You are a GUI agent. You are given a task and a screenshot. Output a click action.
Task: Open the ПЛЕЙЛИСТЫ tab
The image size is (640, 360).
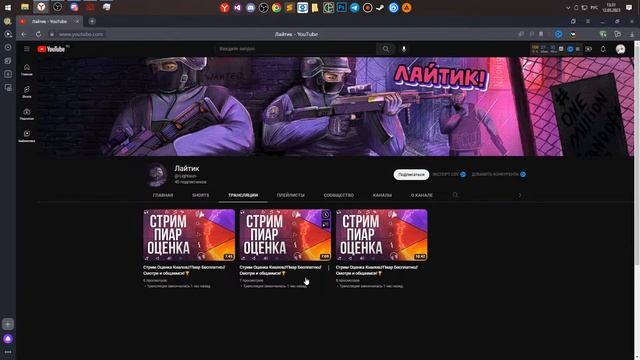tap(291, 195)
